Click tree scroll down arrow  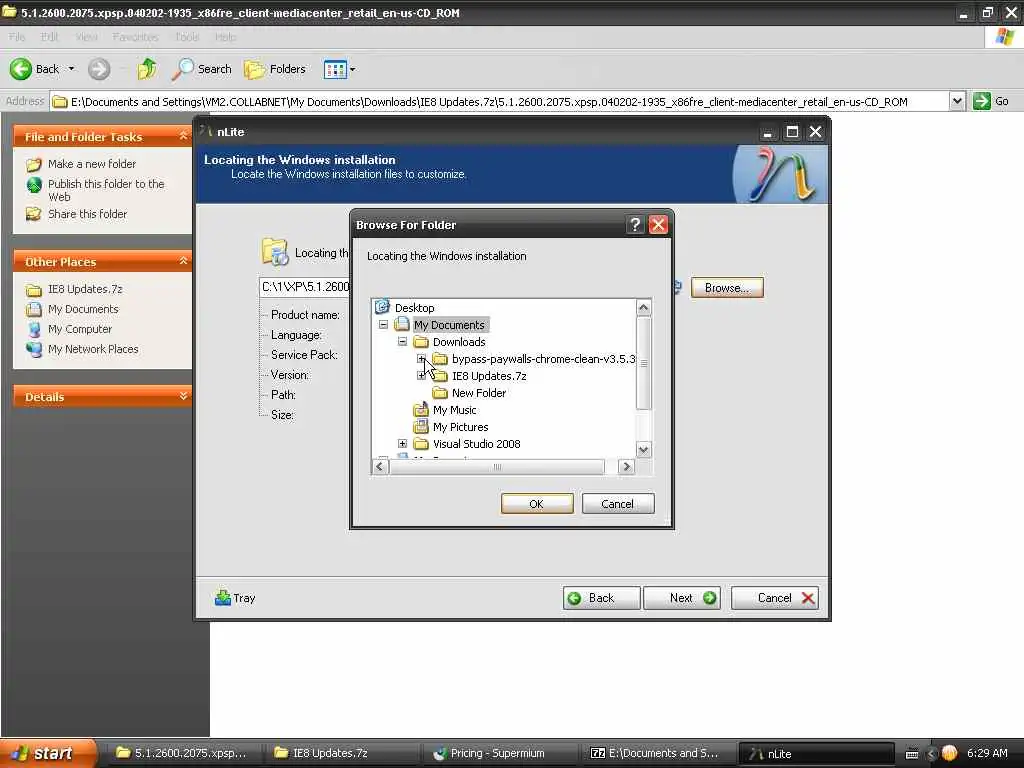point(643,449)
